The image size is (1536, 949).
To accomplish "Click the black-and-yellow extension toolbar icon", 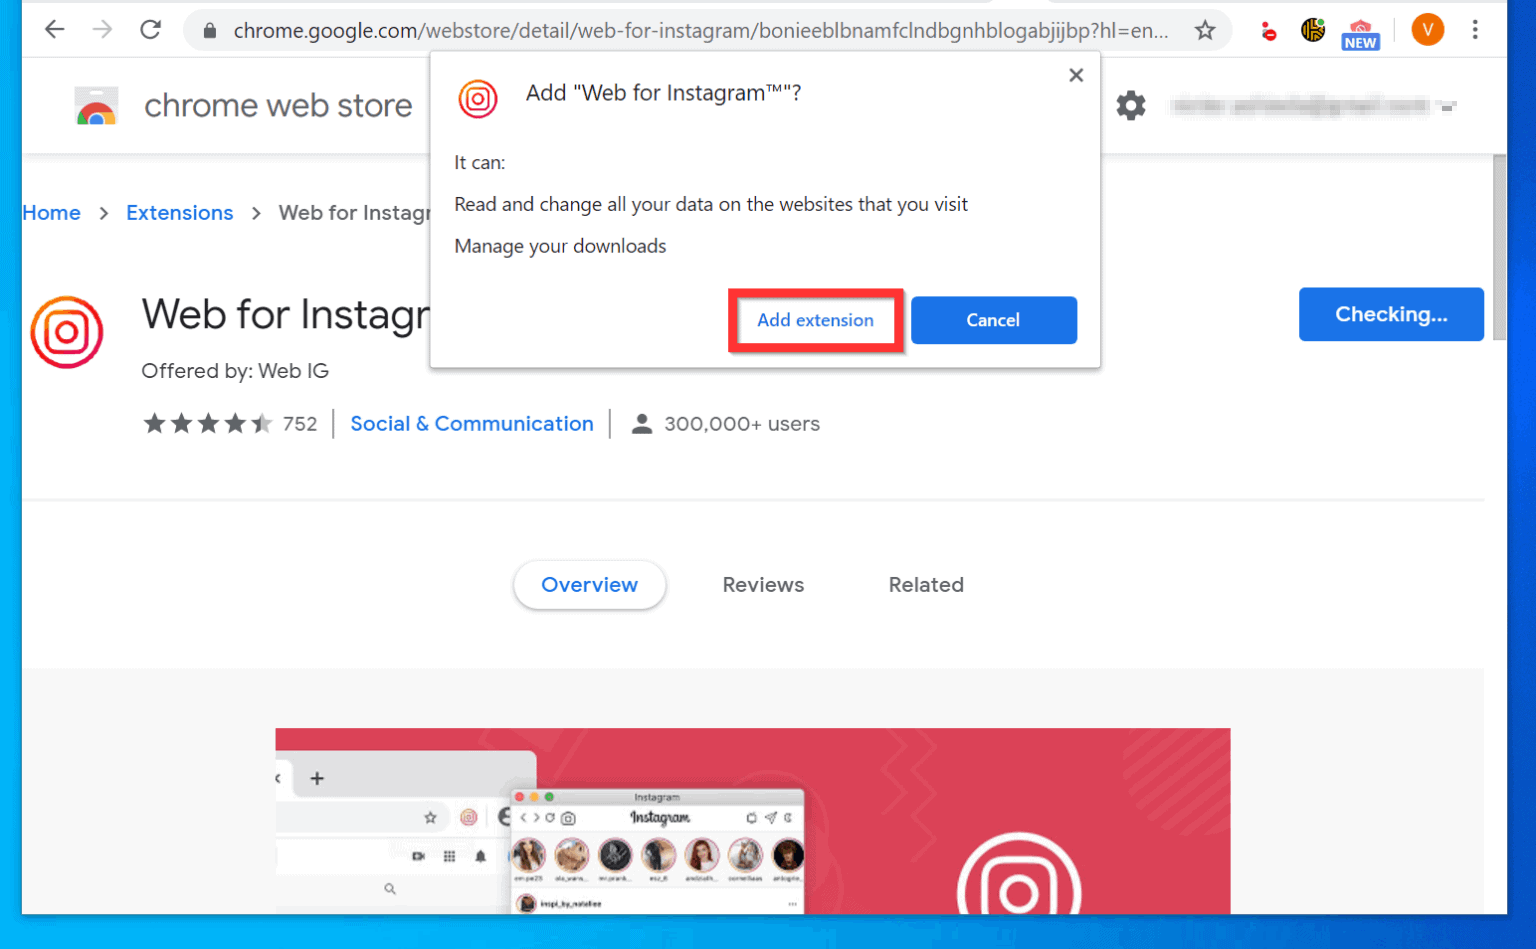I will pos(1313,29).
